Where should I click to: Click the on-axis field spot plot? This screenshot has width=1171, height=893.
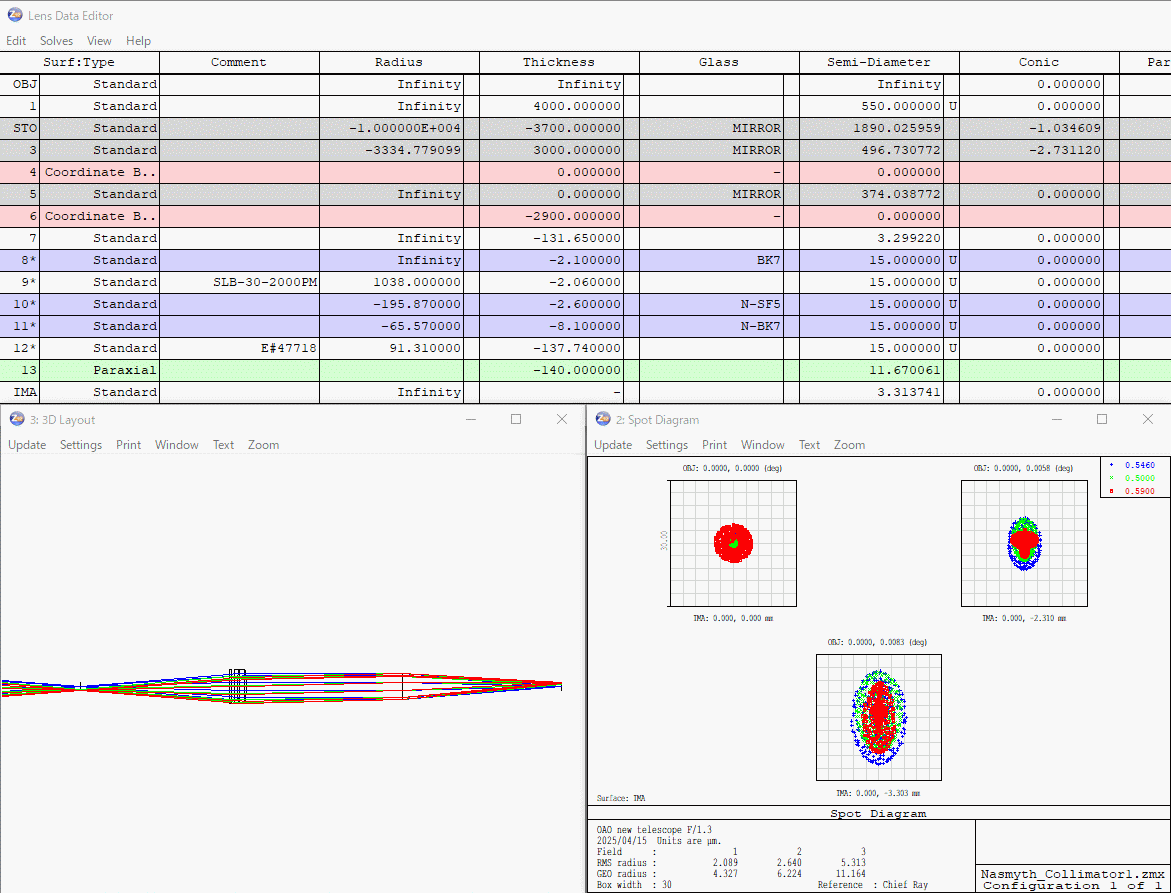[x=733, y=544]
